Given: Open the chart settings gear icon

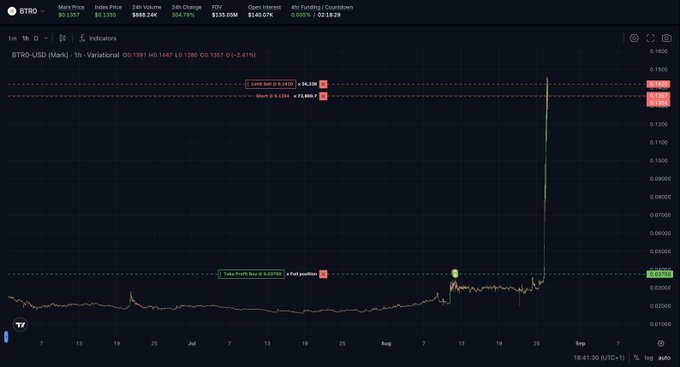Looking at the screenshot, I should 634,38.
